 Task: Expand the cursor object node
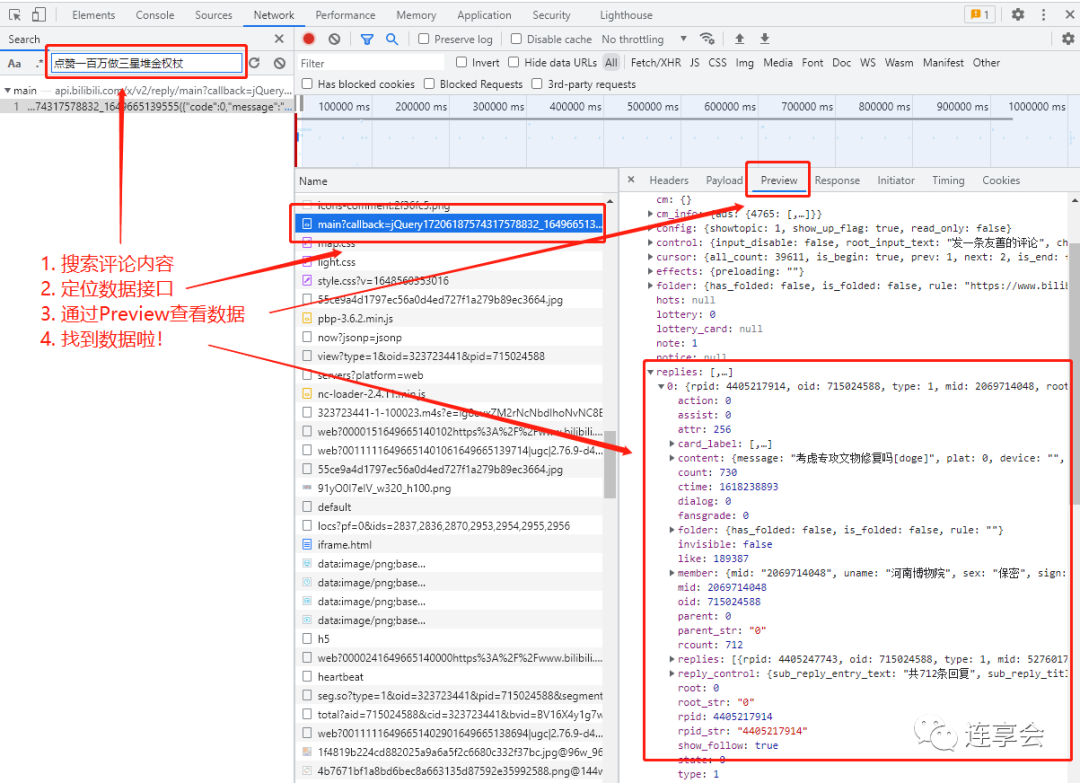650,257
